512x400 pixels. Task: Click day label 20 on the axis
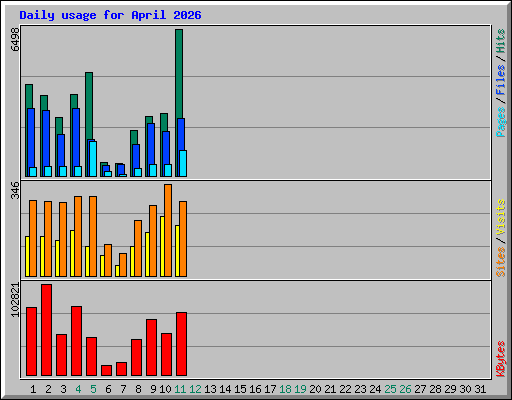coord(315,389)
